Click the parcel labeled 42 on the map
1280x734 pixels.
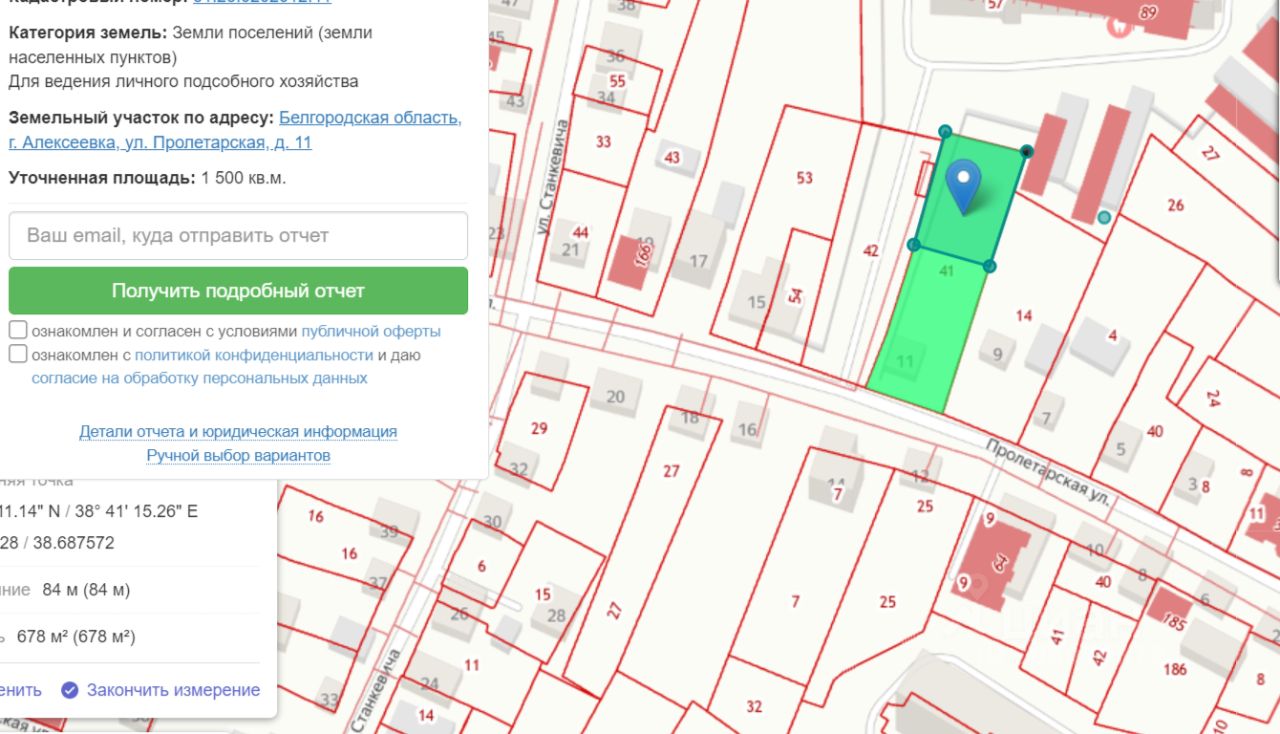tap(870, 251)
